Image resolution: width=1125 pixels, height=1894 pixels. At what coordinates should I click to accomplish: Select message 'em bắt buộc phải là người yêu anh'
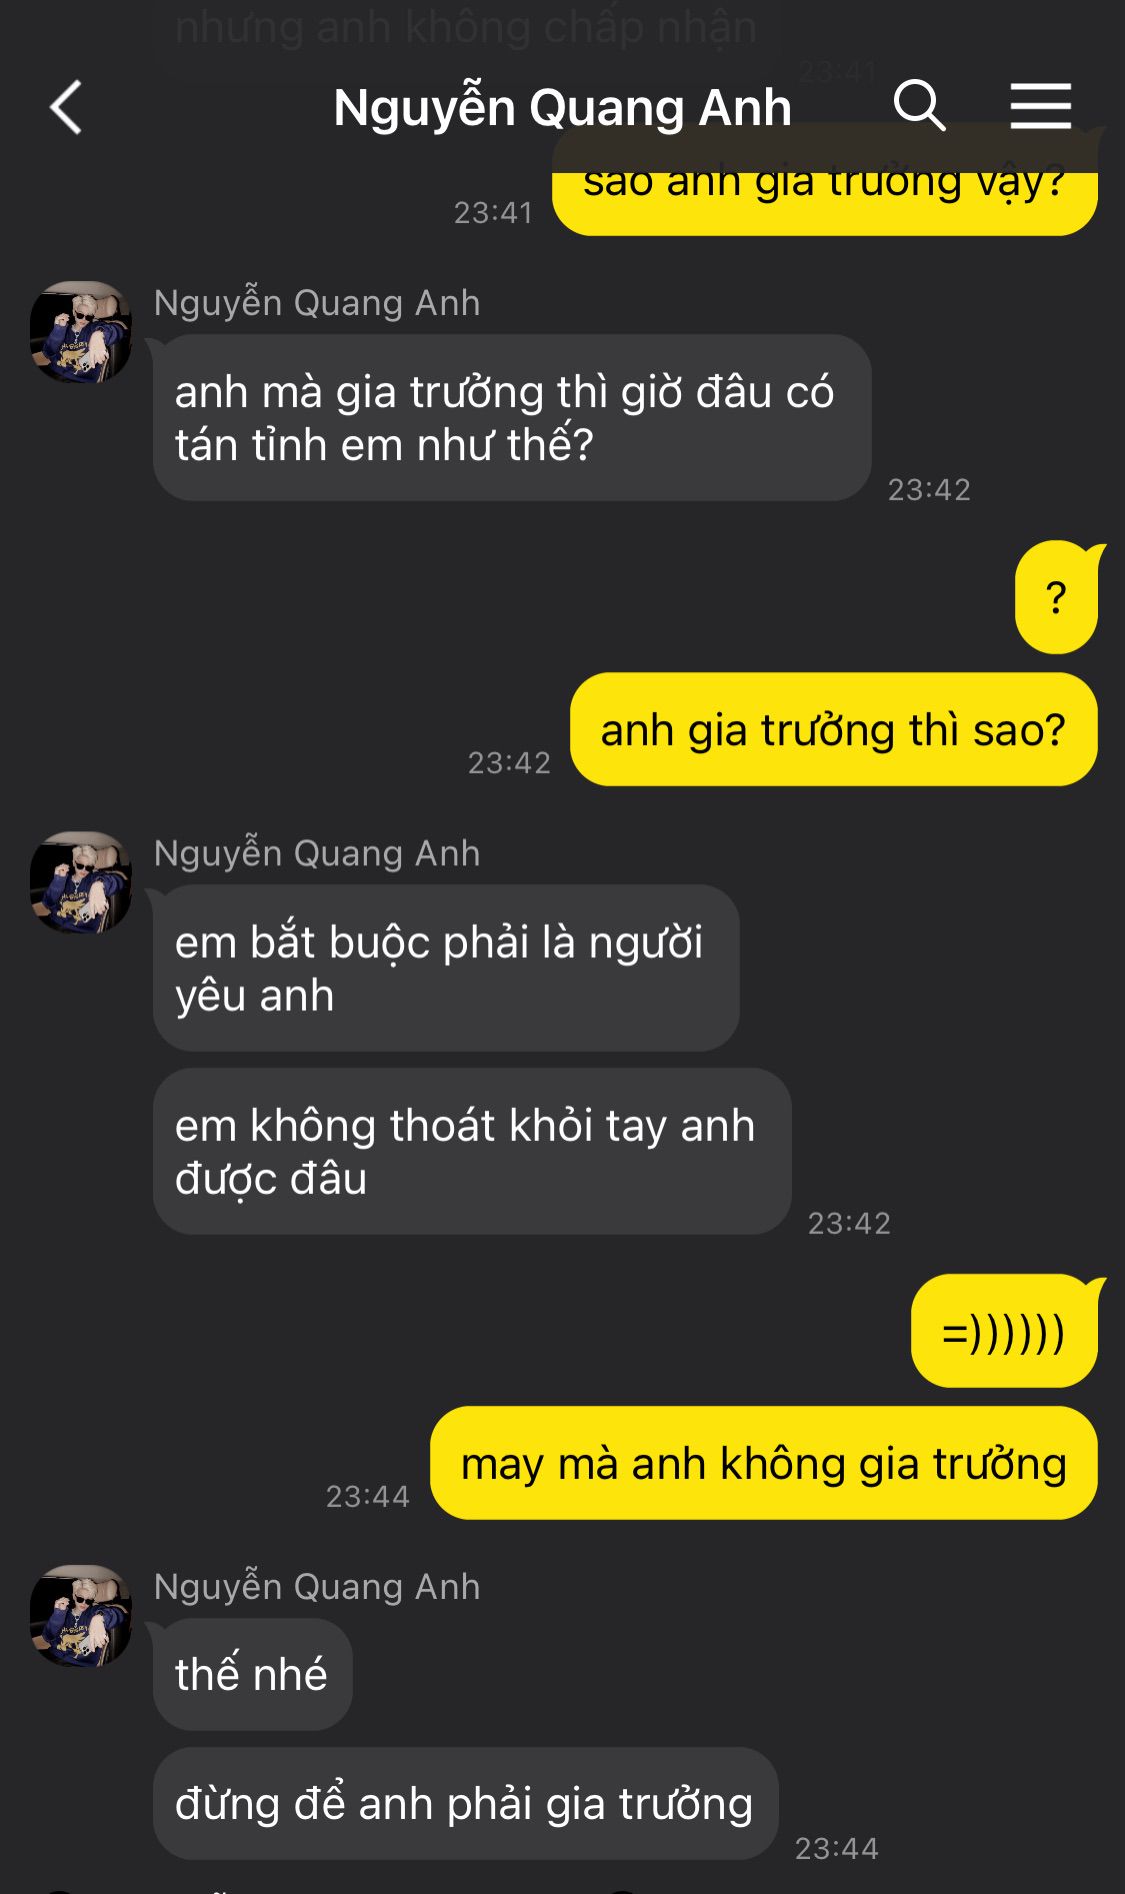tap(446, 968)
